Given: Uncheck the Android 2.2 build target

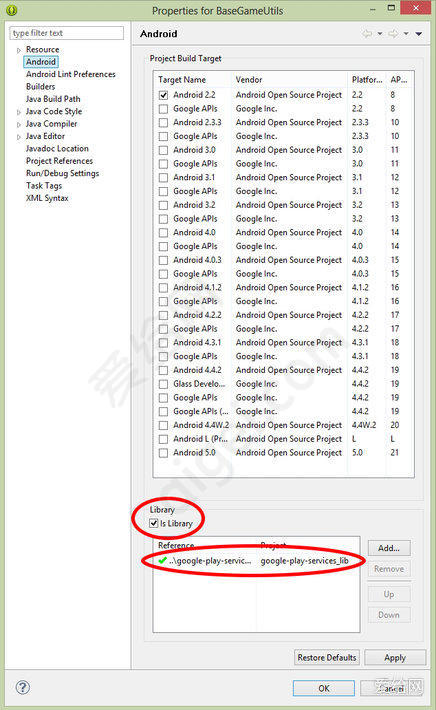Looking at the screenshot, I should point(163,95).
